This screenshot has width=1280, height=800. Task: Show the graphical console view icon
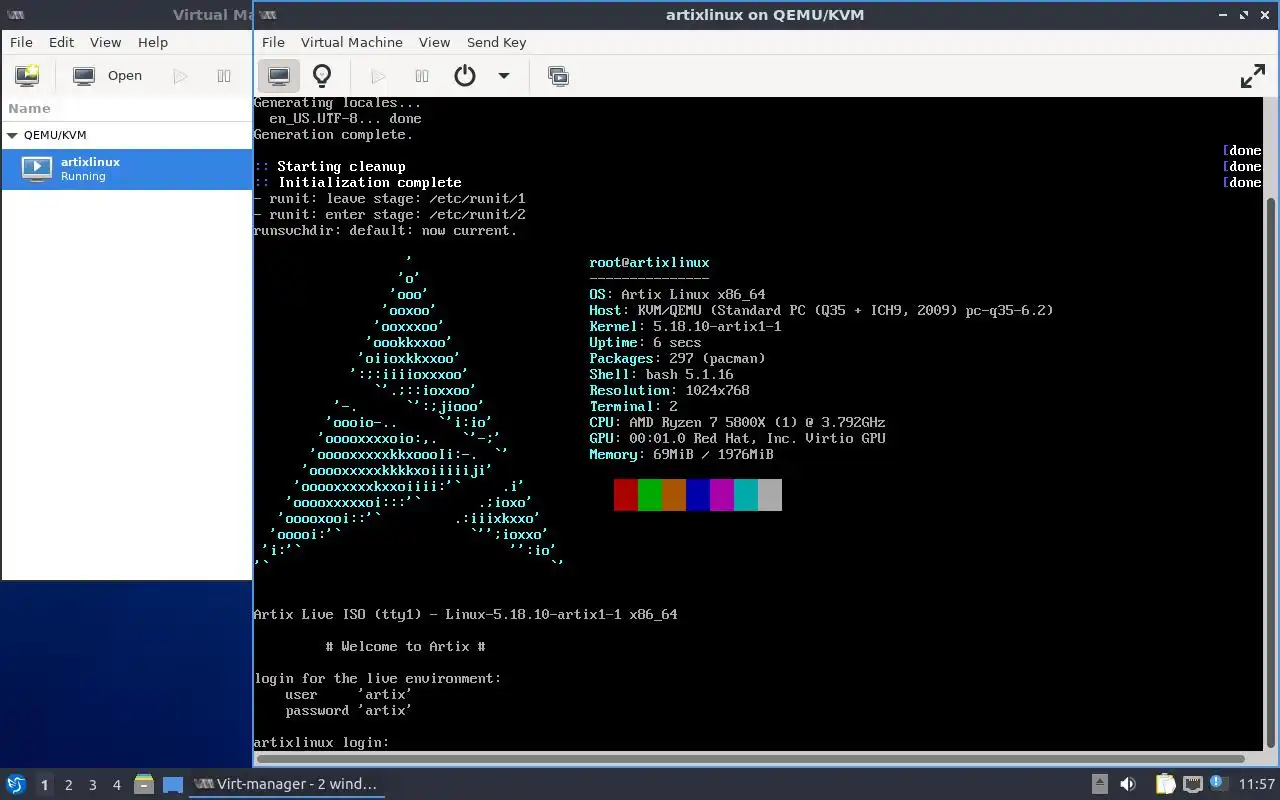point(279,76)
